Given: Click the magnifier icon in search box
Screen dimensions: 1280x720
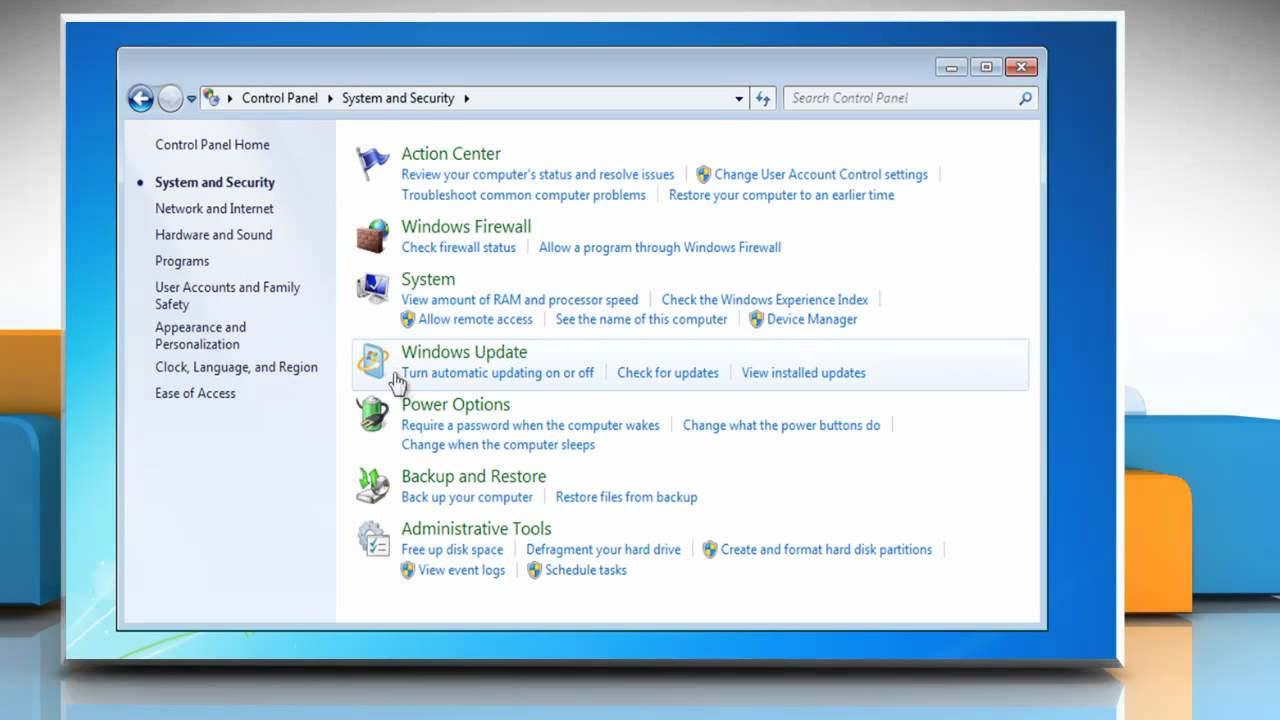Looking at the screenshot, I should [1025, 98].
